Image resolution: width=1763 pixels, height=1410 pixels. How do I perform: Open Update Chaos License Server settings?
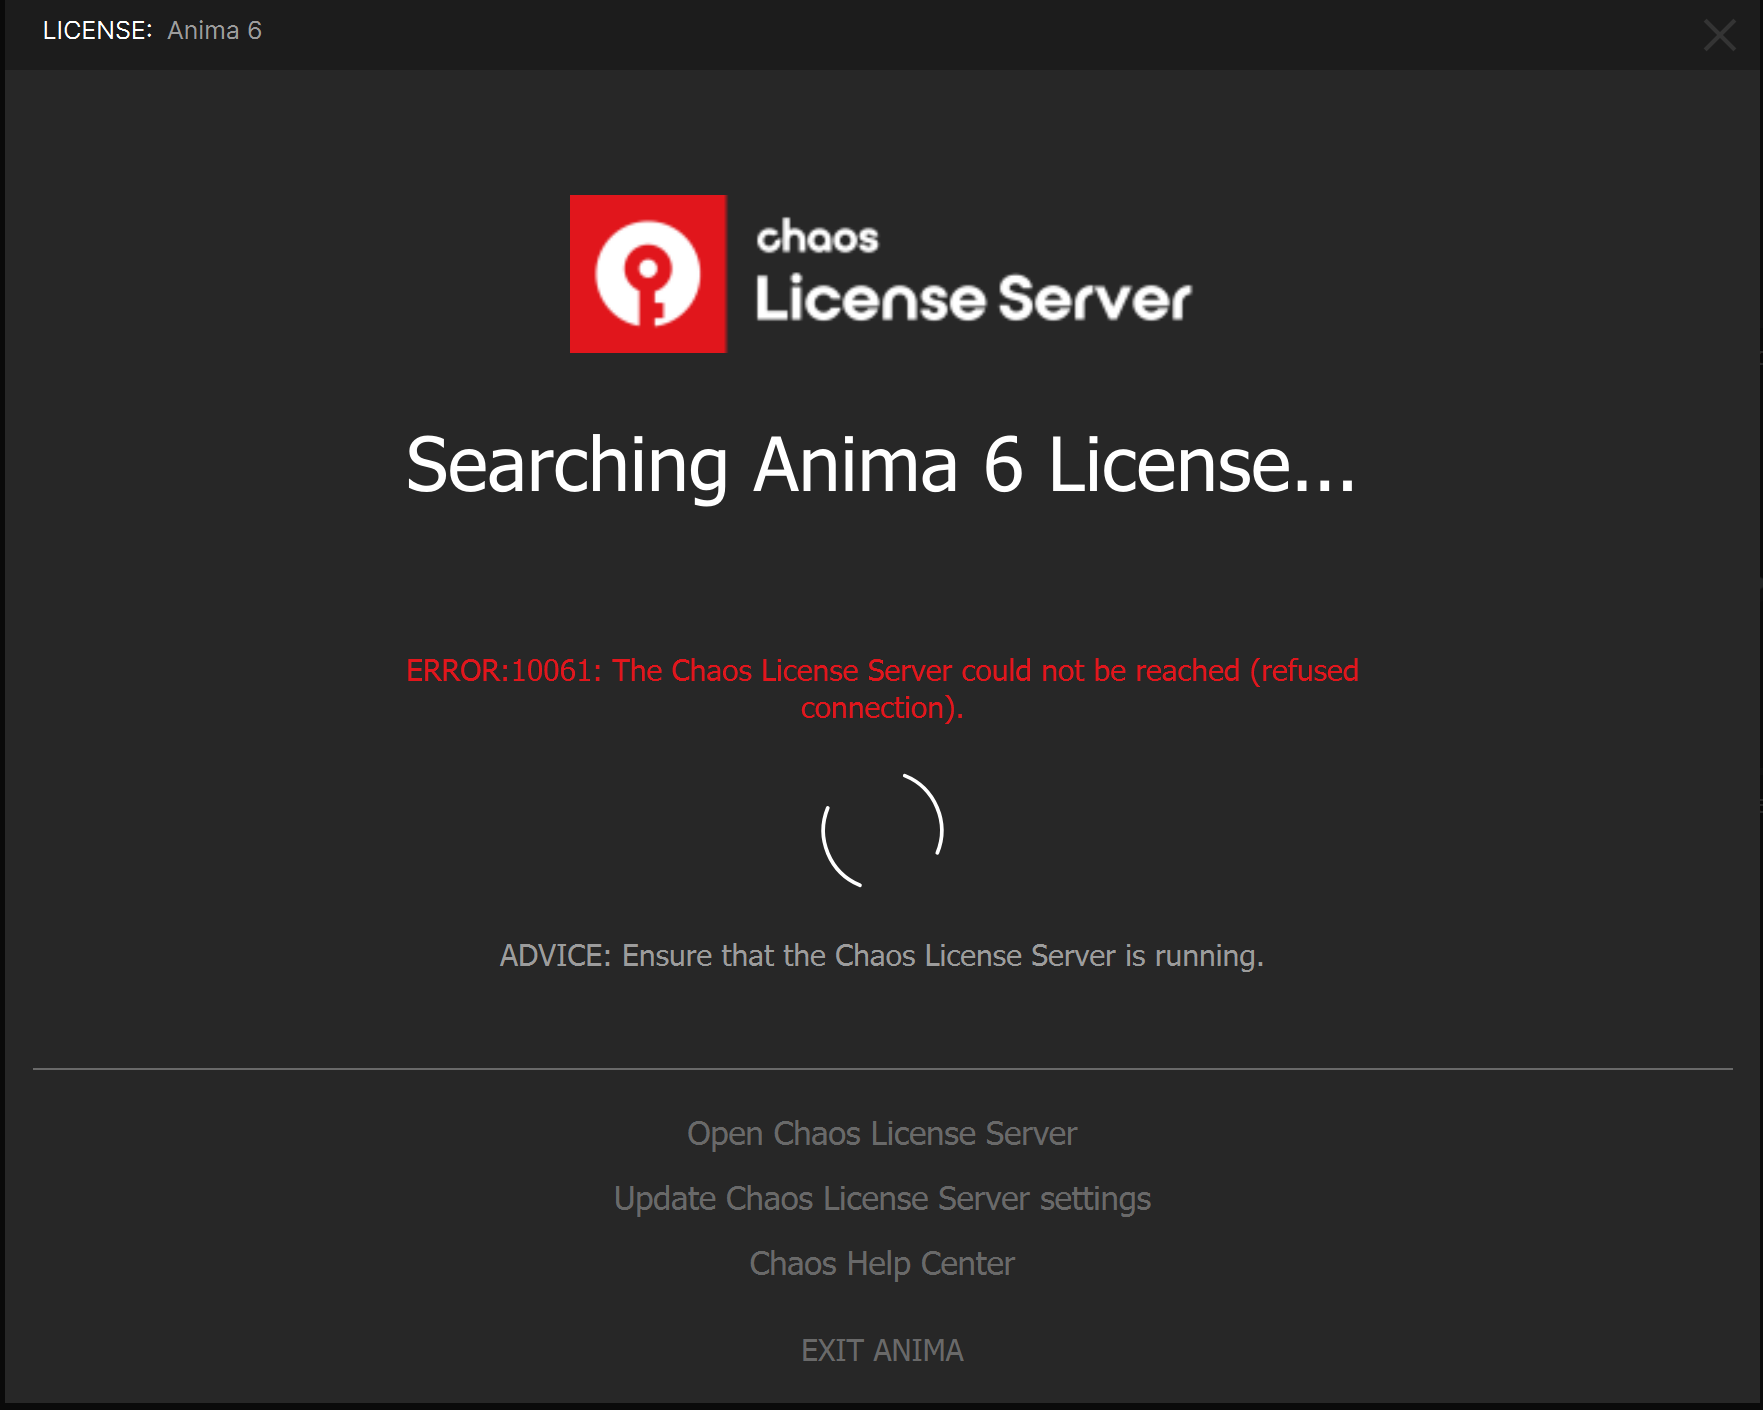pos(882,1199)
